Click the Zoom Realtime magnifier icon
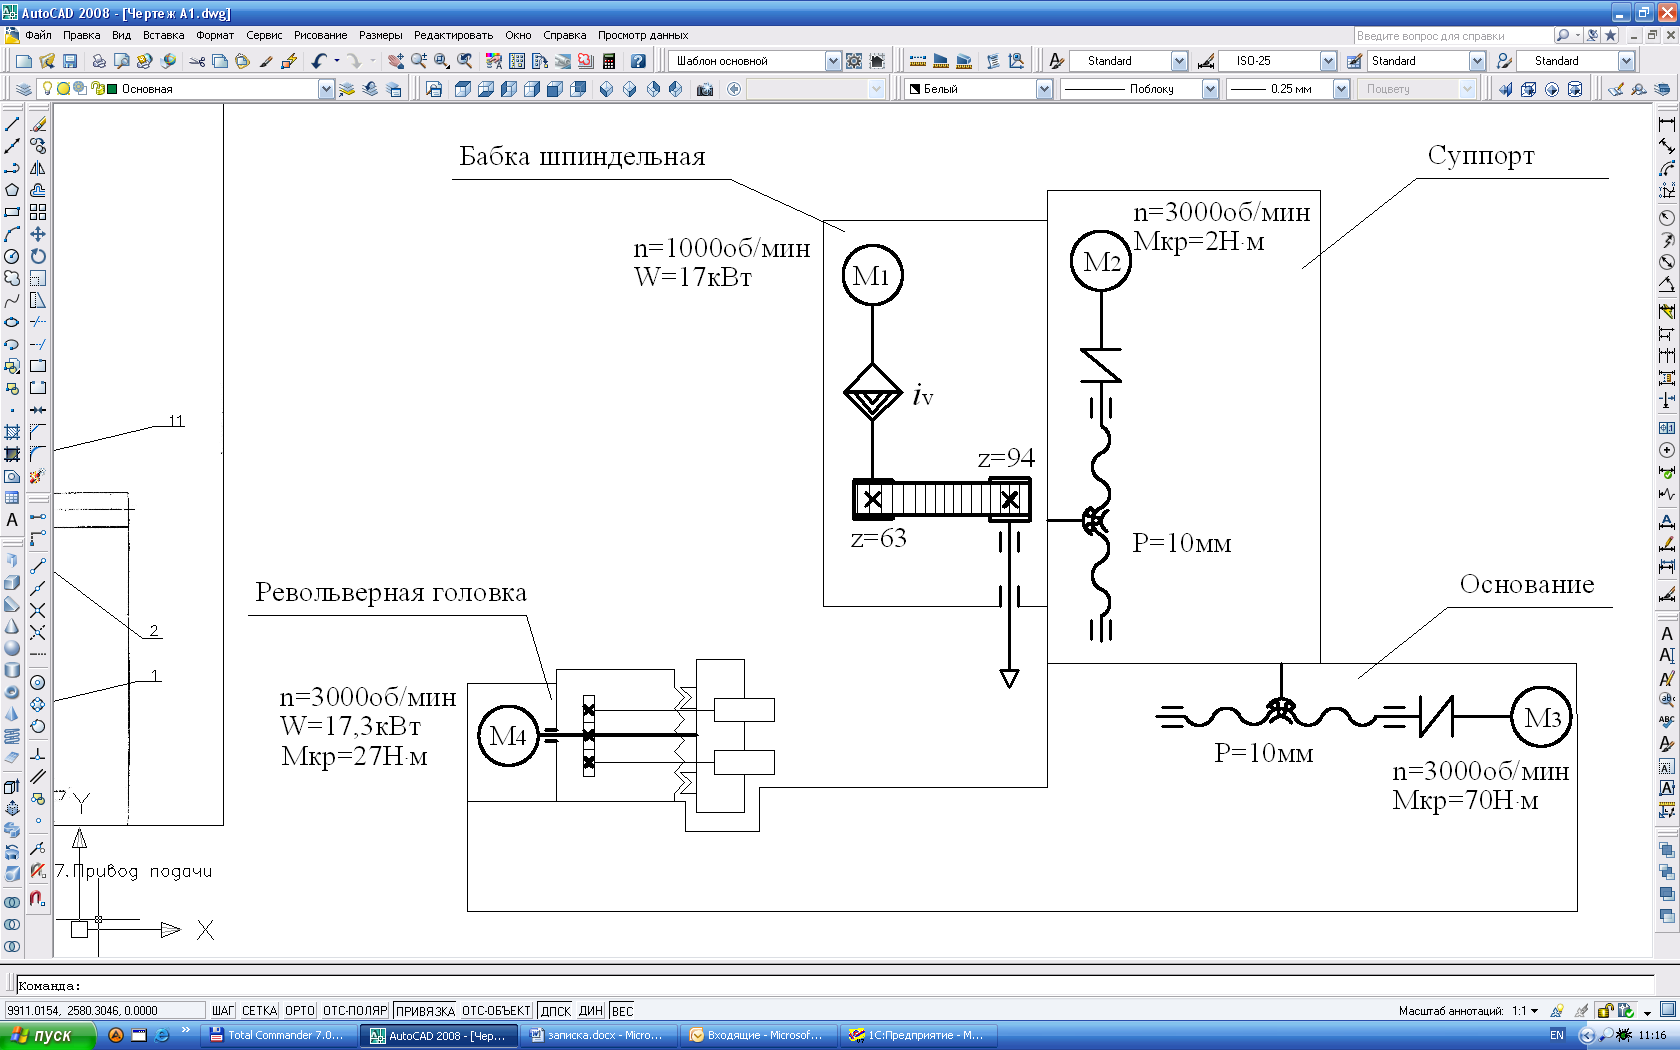The image size is (1680, 1050). point(419,61)
